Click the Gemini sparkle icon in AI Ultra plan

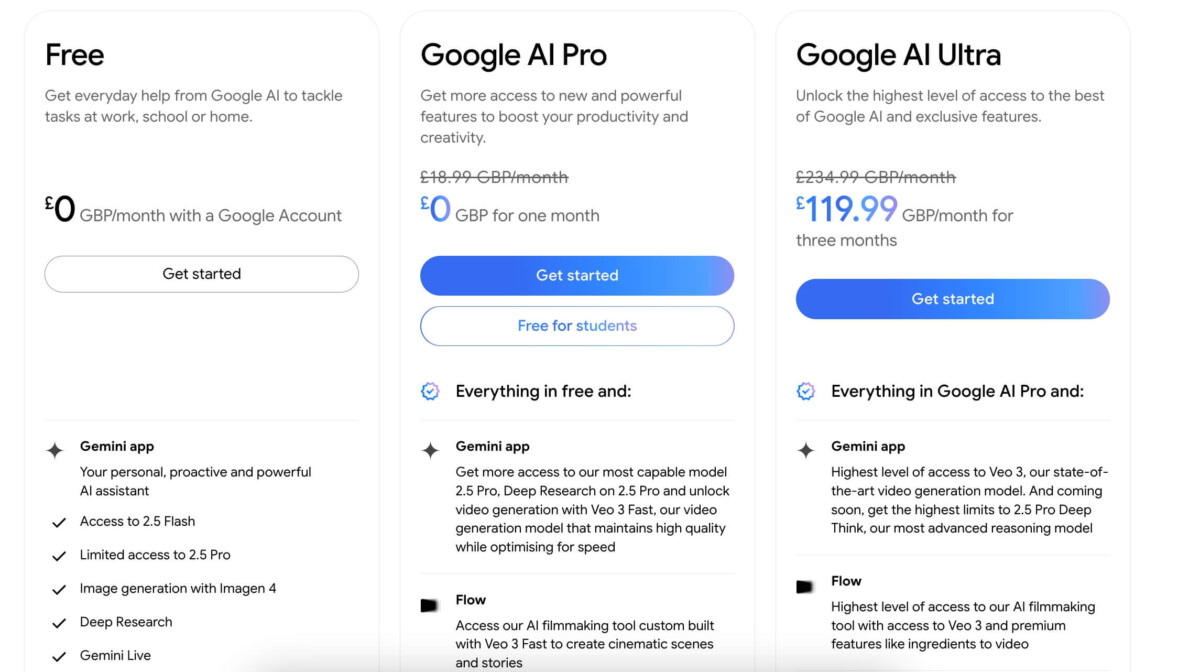[x=806, y=451]
